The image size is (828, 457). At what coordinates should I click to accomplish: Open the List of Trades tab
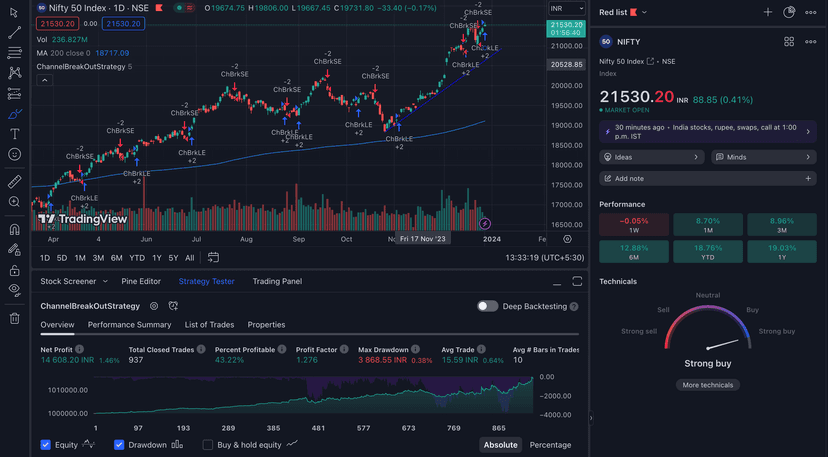coord(209,325)
